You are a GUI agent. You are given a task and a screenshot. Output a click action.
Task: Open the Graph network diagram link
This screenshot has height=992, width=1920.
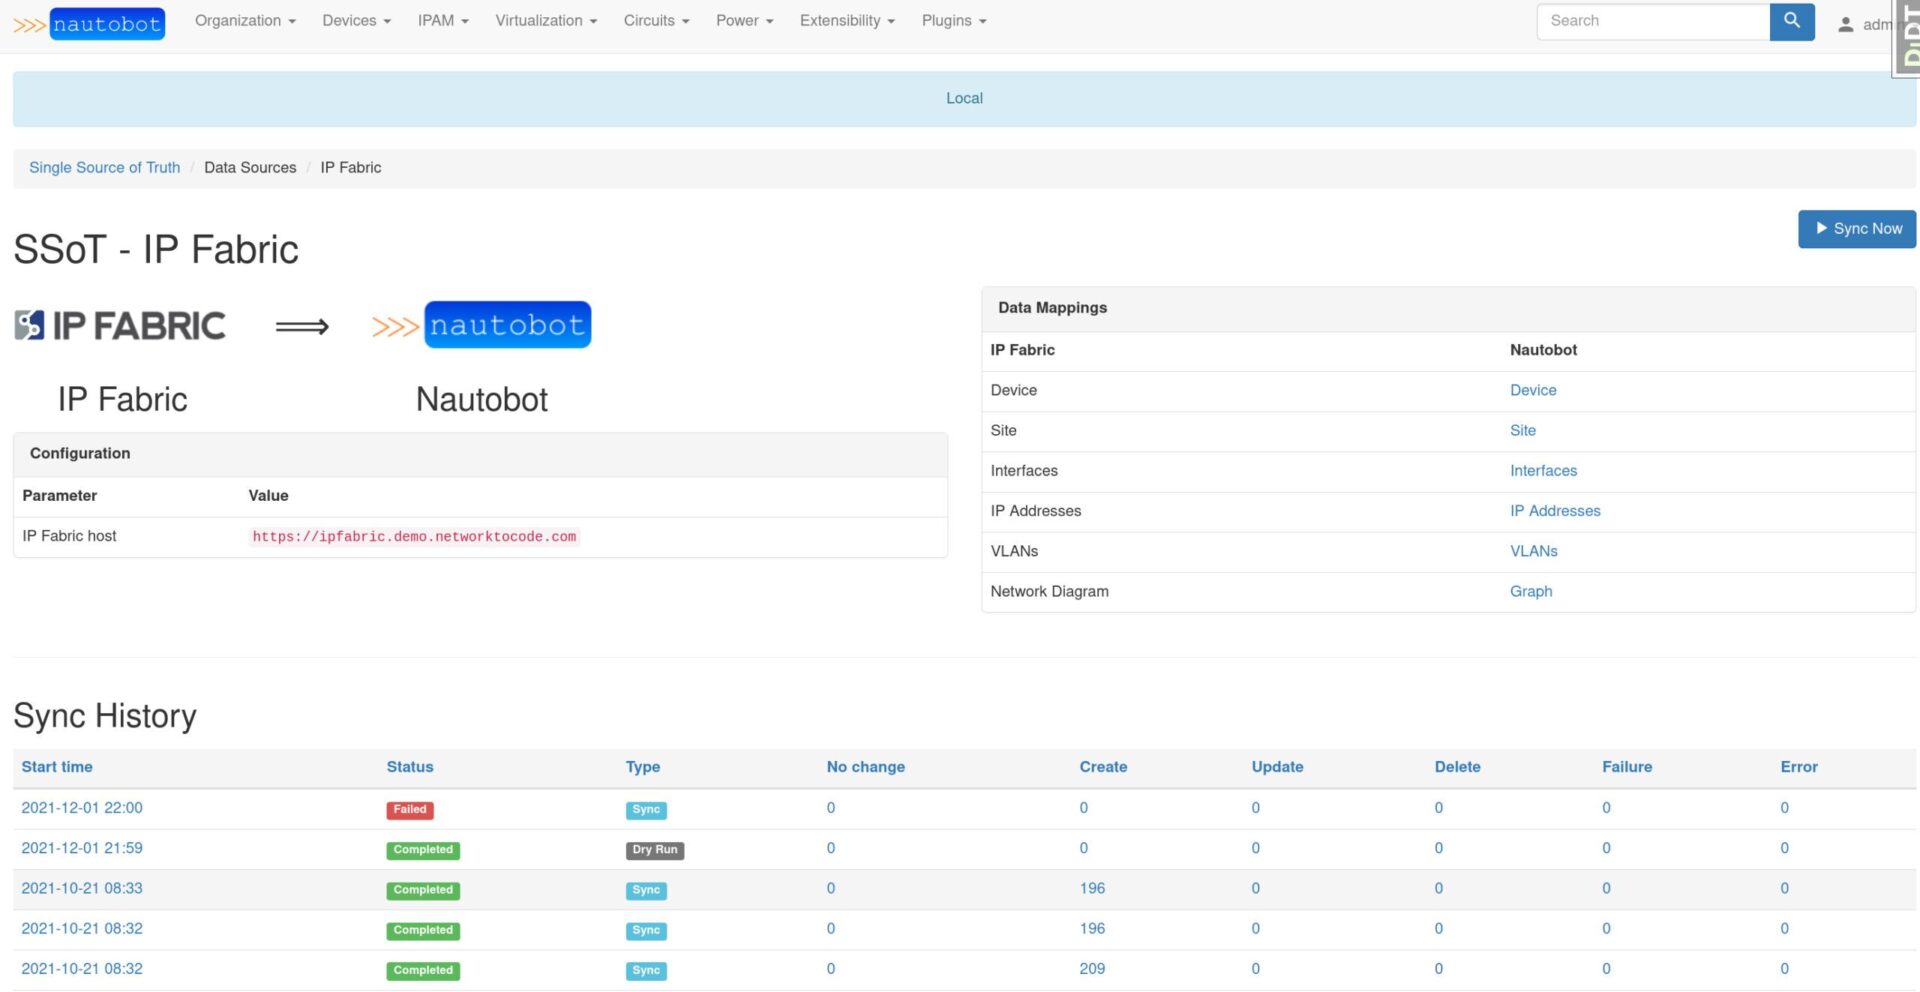pyautogui.click(x=1531, y=592)
